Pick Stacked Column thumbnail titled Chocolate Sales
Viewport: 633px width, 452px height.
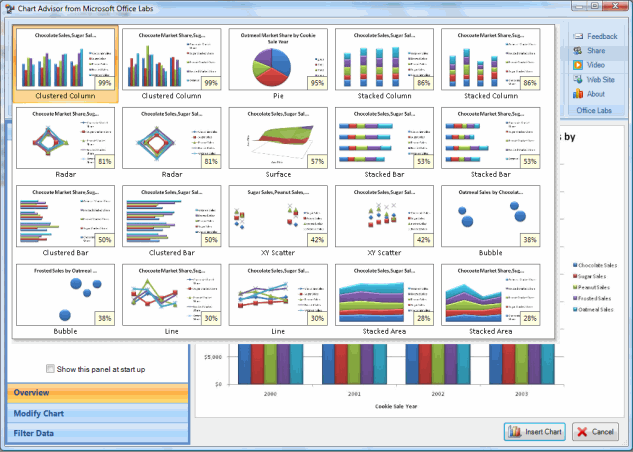point(384,59)
